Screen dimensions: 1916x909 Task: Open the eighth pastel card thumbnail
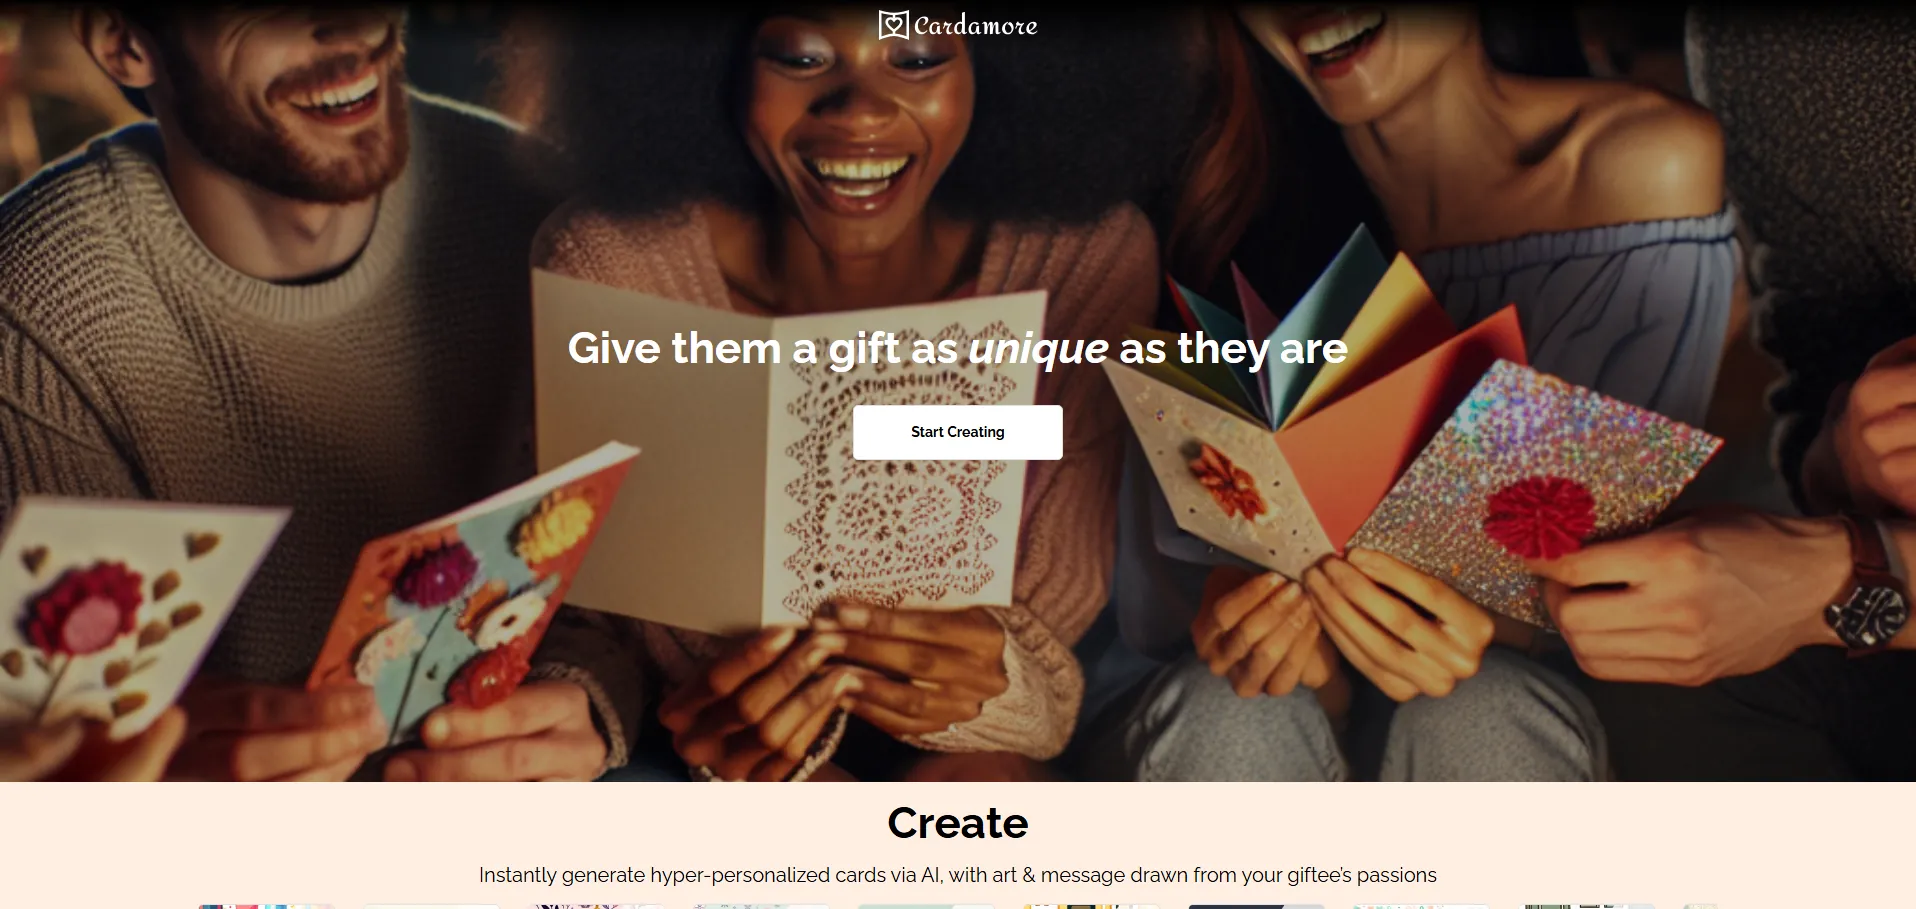[1421, 906]
